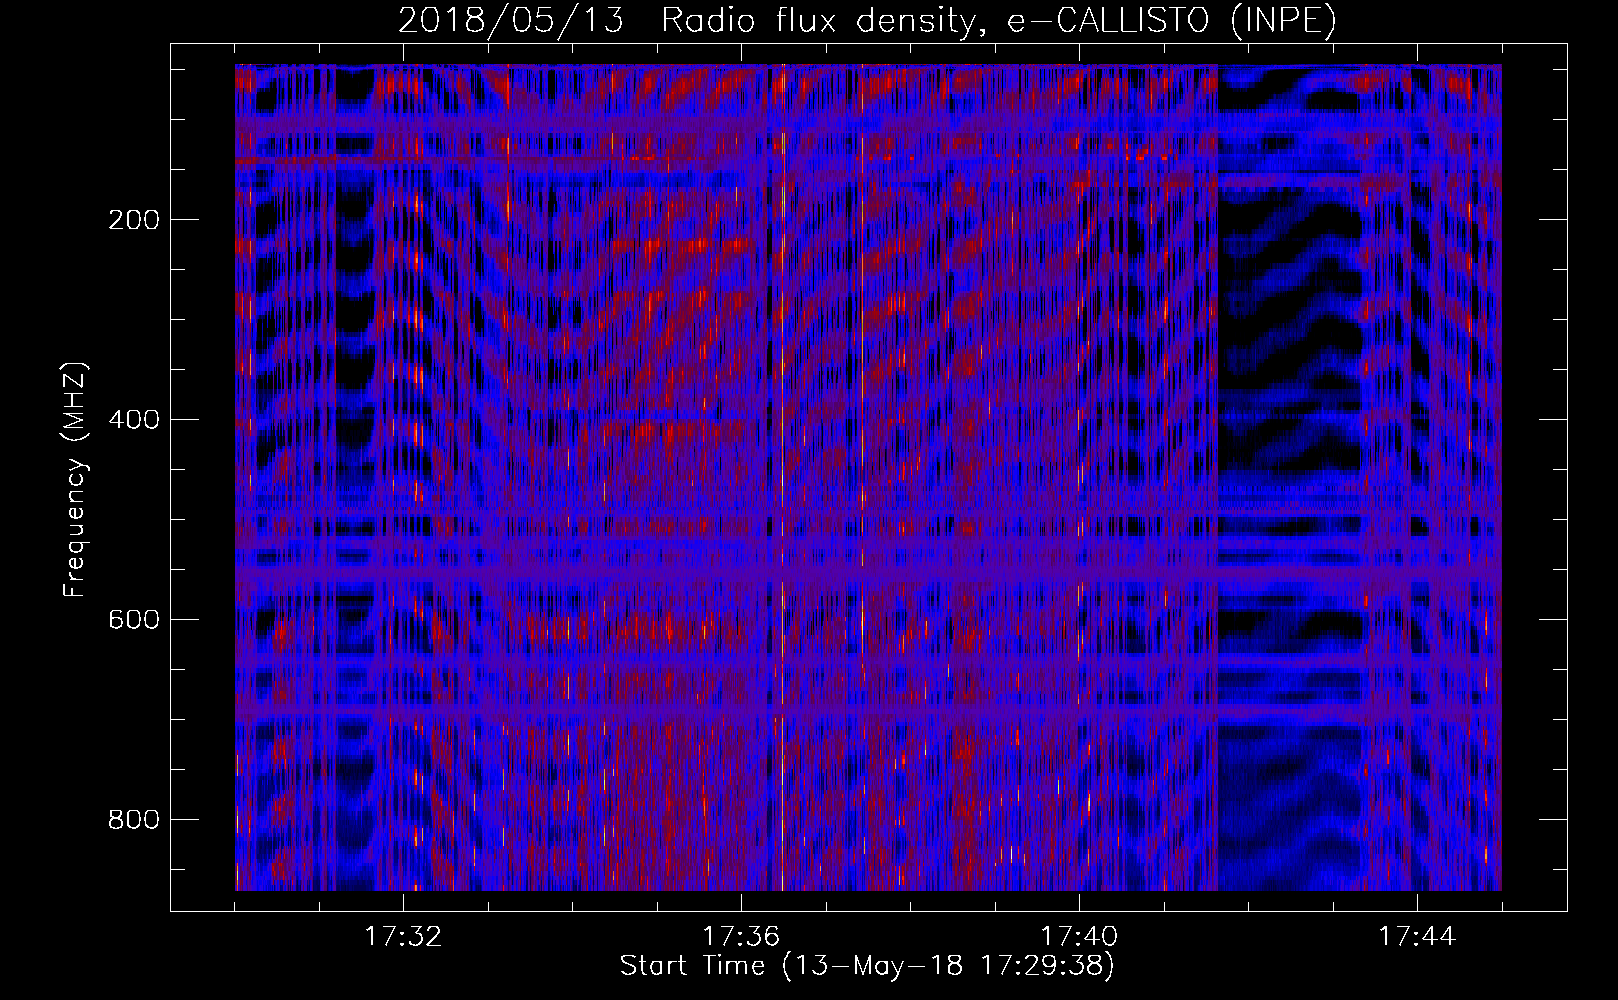Viewport: 1618px width, 1000px height.
Task: Click the 17:44 time tick label
Action: (x=1417, y=937)
